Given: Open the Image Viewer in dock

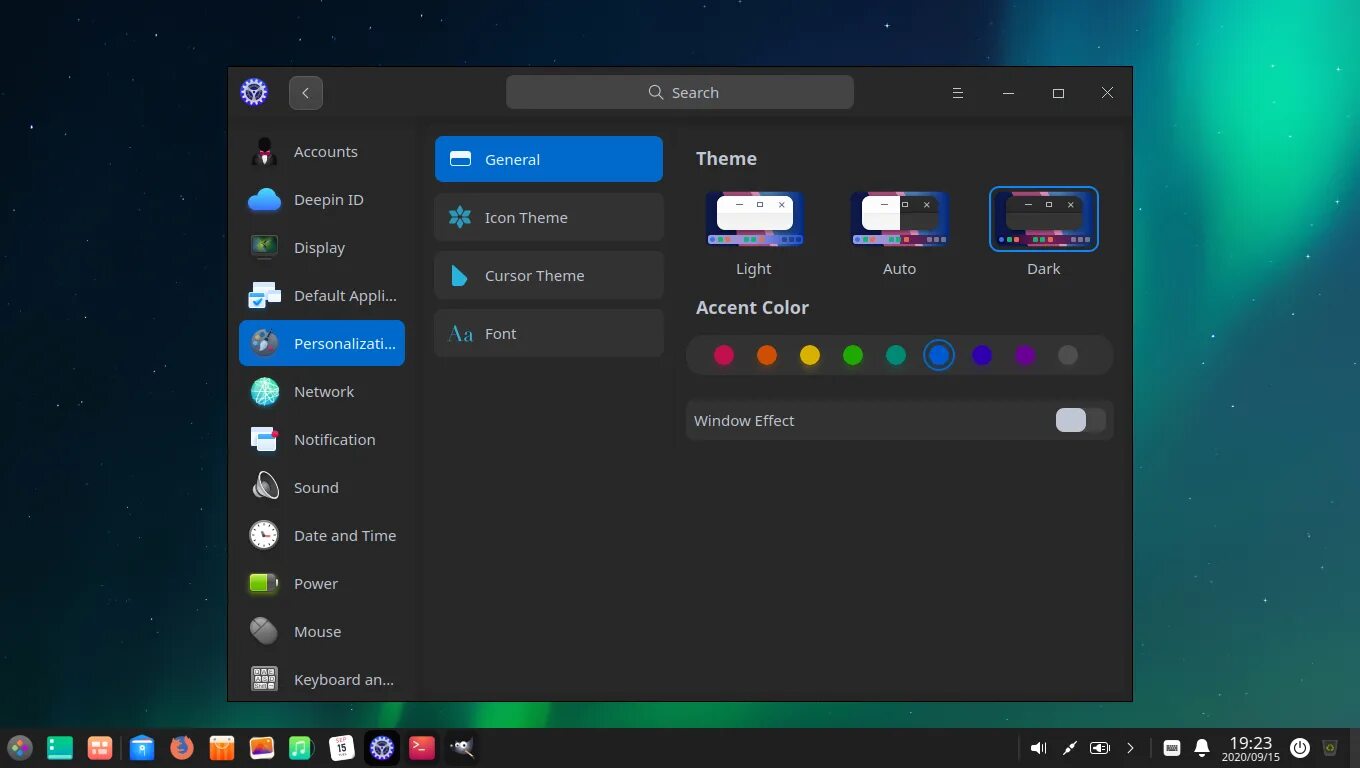Looking at the screenshot, I should pyautogui.click(x=262, y=747).
